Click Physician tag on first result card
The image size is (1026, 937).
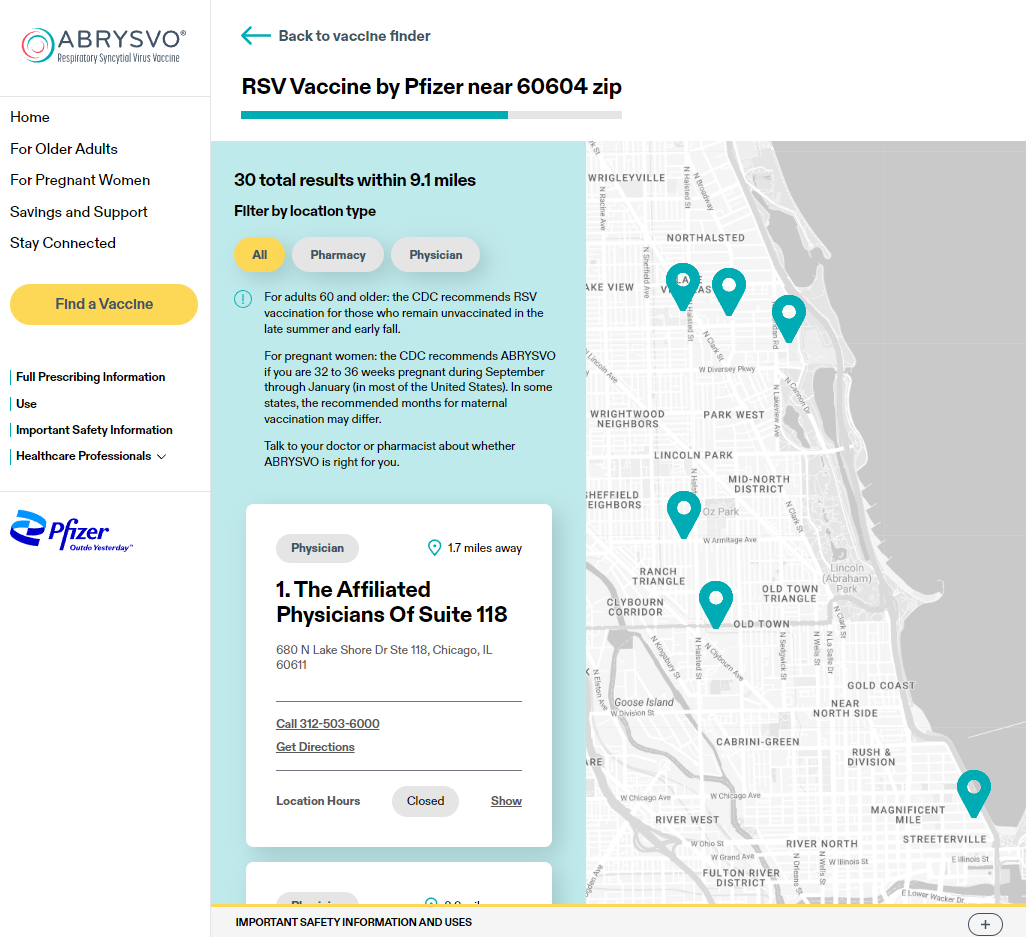coord(317,548)
